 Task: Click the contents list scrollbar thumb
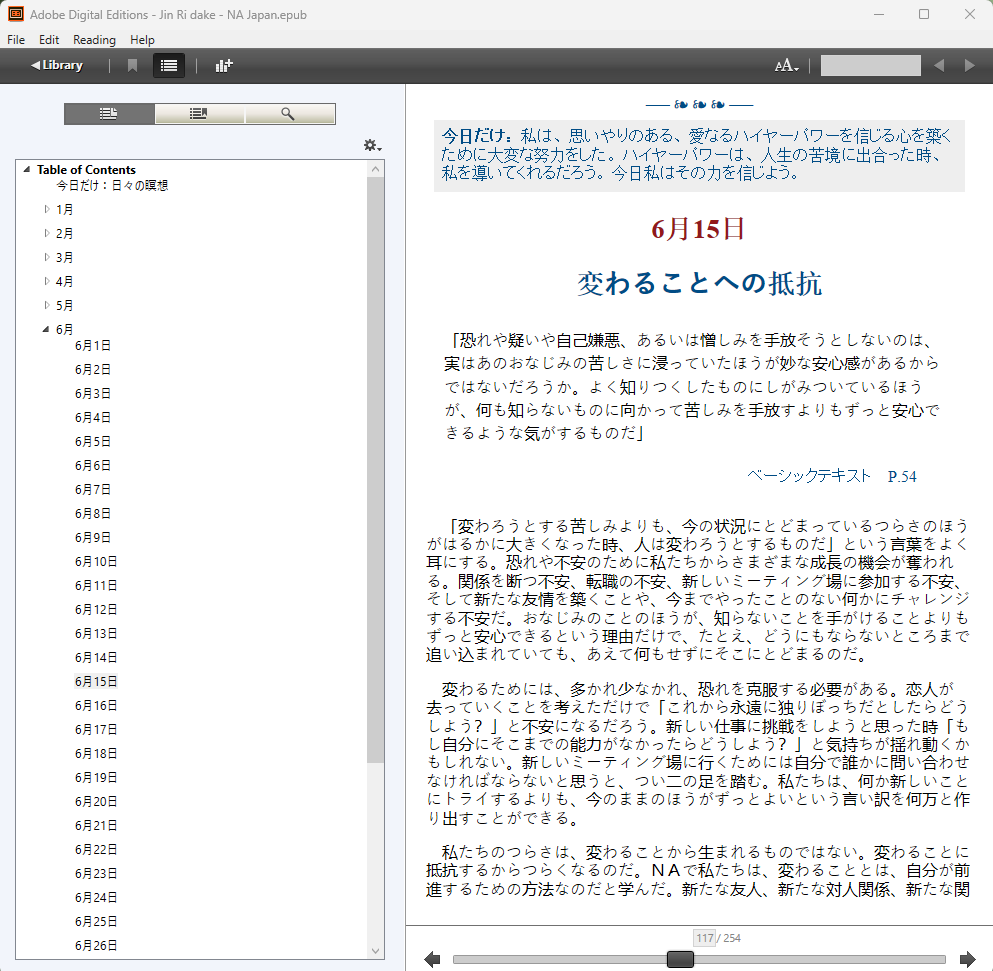tap(375, 470)
